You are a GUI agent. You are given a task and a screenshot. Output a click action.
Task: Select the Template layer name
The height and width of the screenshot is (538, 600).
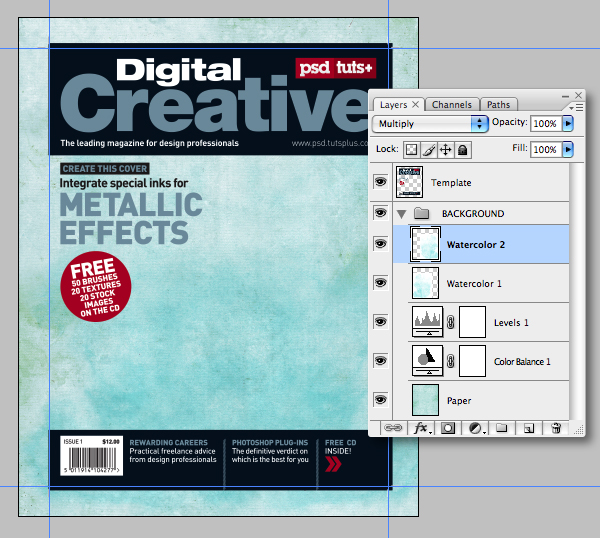tap(451, 183)
